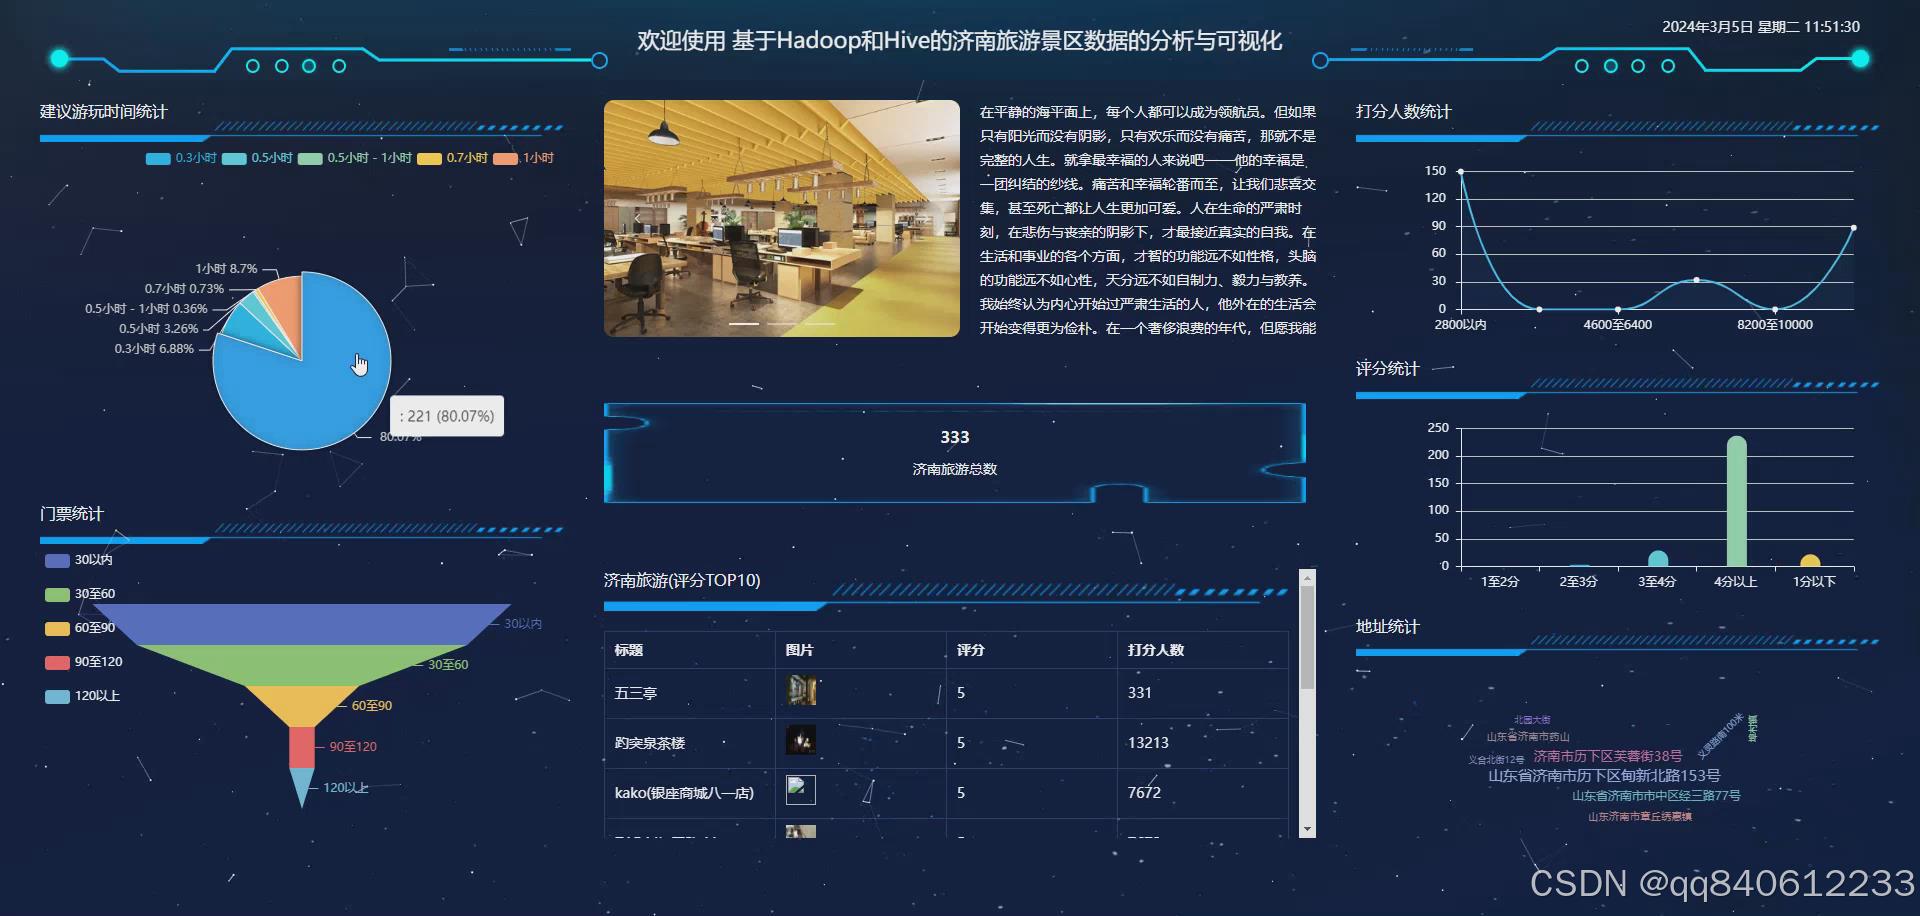
Task: Click word cloud entry 济南市历下区芙蓉街38号
Action: (x=1608, y=756)
